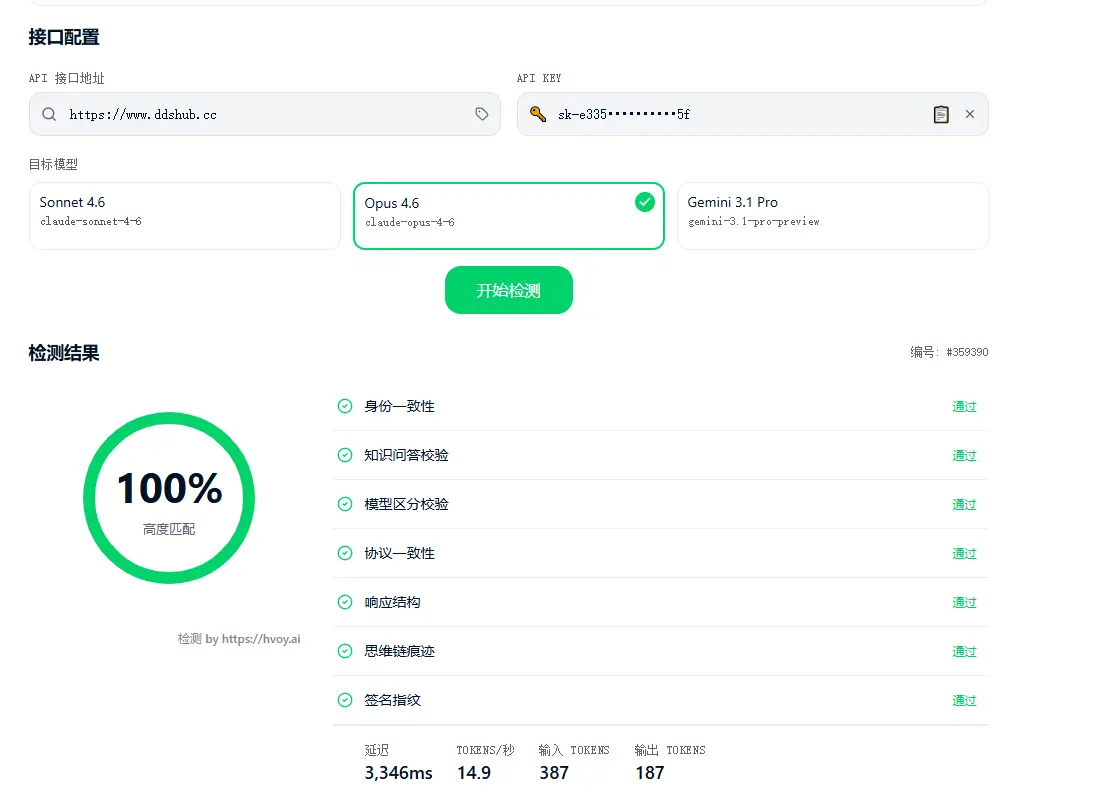Click 通过 status for 协议一致性

pyautogui.click(x=964, y=554)
